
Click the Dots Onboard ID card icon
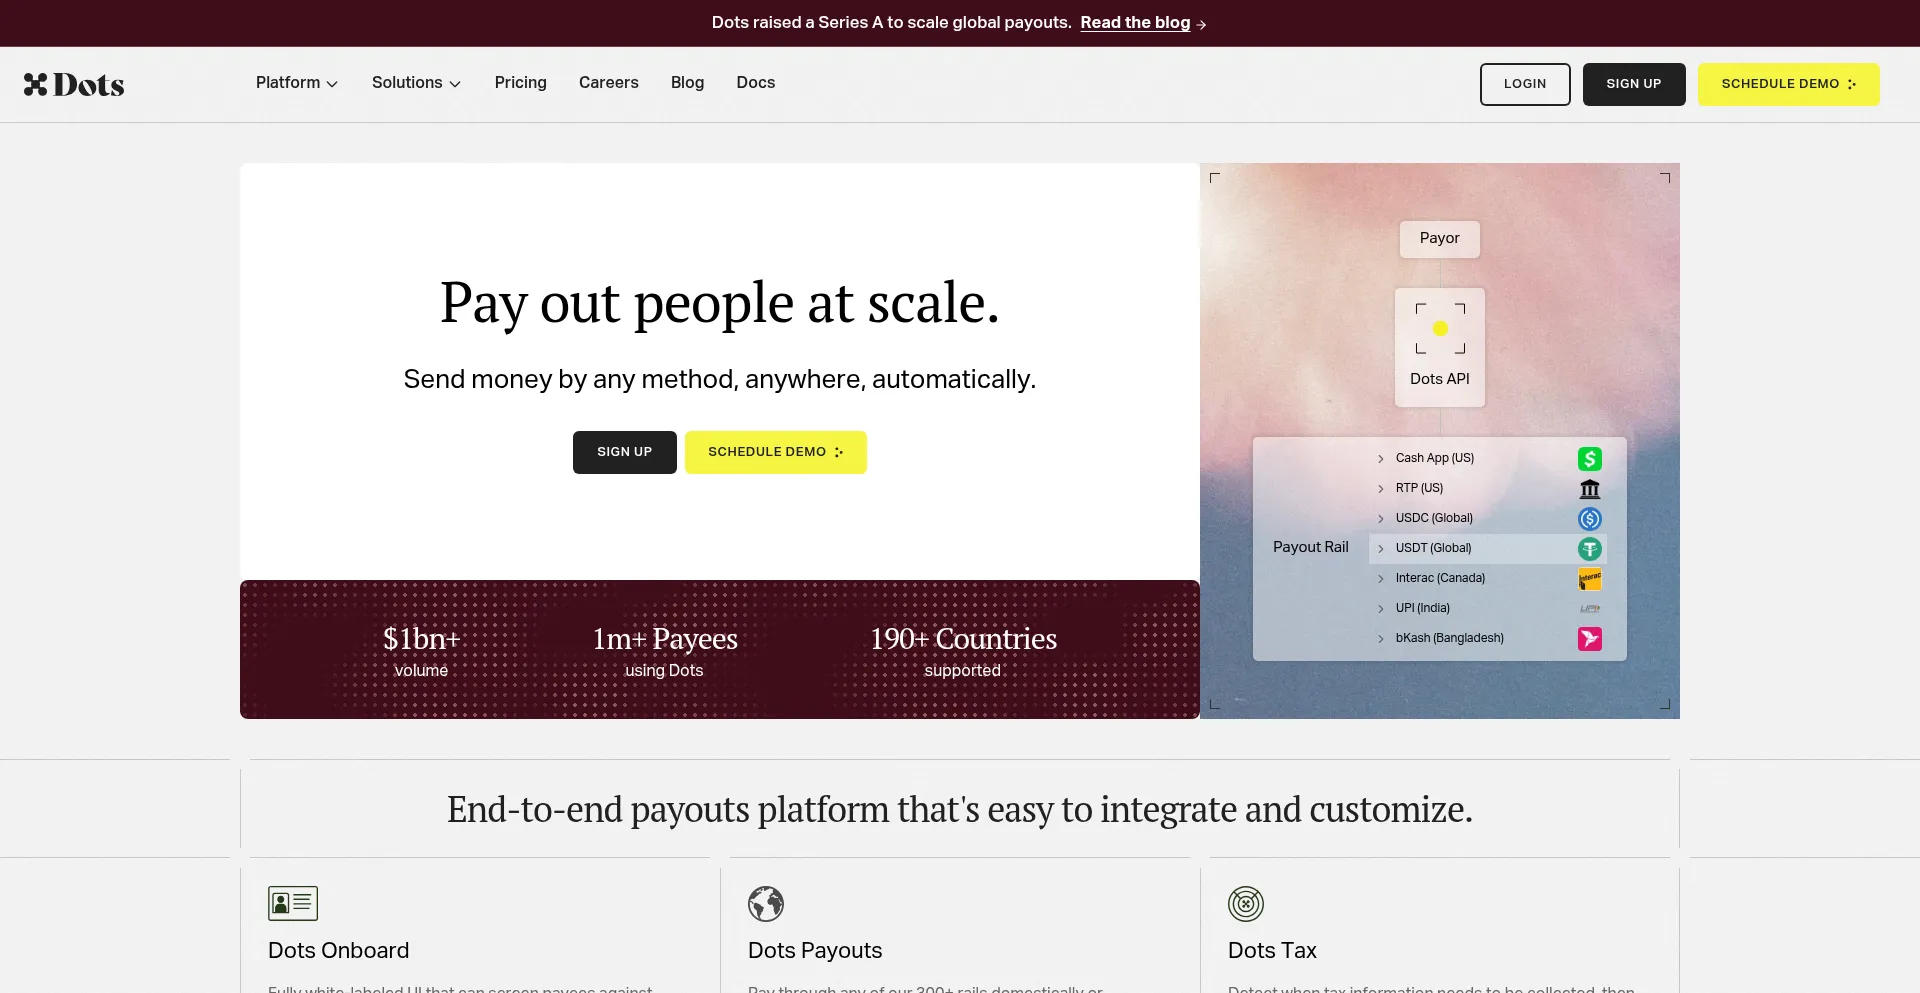tap(293, 904)
